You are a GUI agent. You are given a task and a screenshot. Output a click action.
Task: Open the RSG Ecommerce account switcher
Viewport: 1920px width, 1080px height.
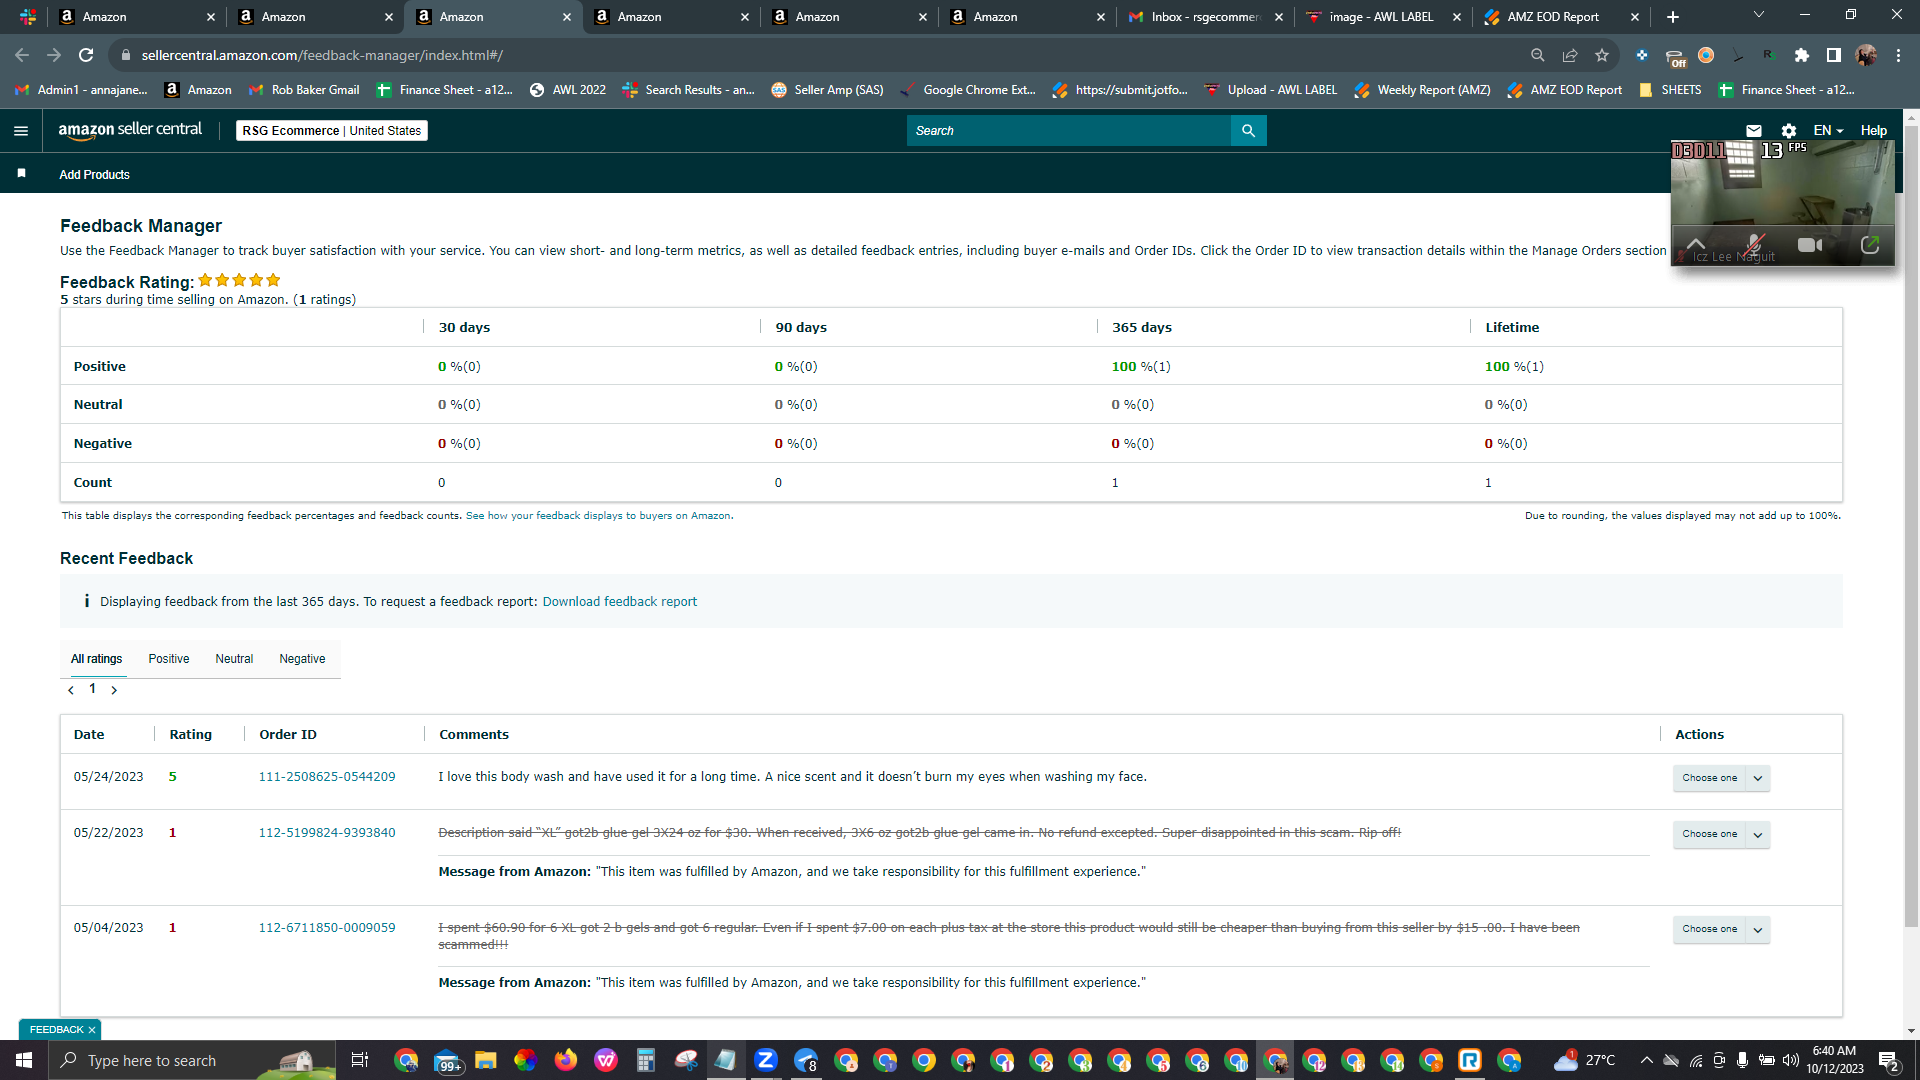[332, 131]
